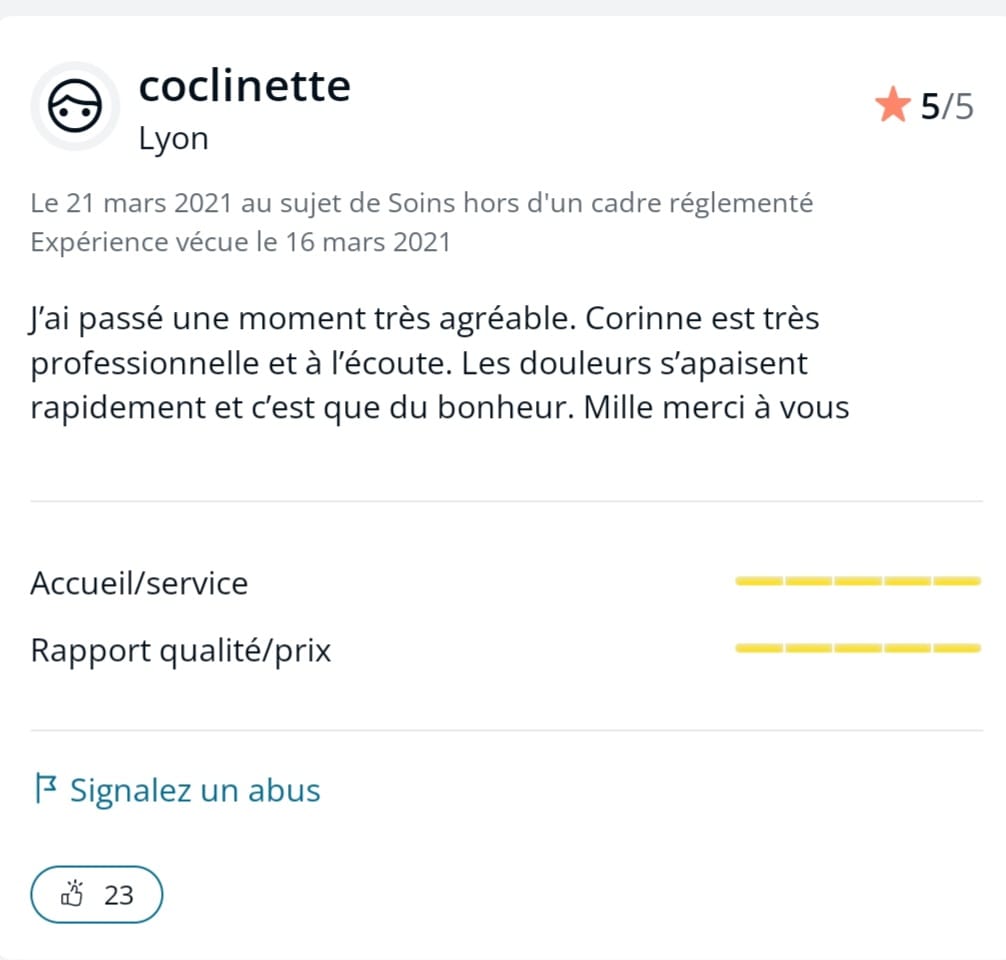The height and width of the screenshot is (960, 1006).
Task: Click the Rapport qualité/prix label
Action: tap(181, 651)
